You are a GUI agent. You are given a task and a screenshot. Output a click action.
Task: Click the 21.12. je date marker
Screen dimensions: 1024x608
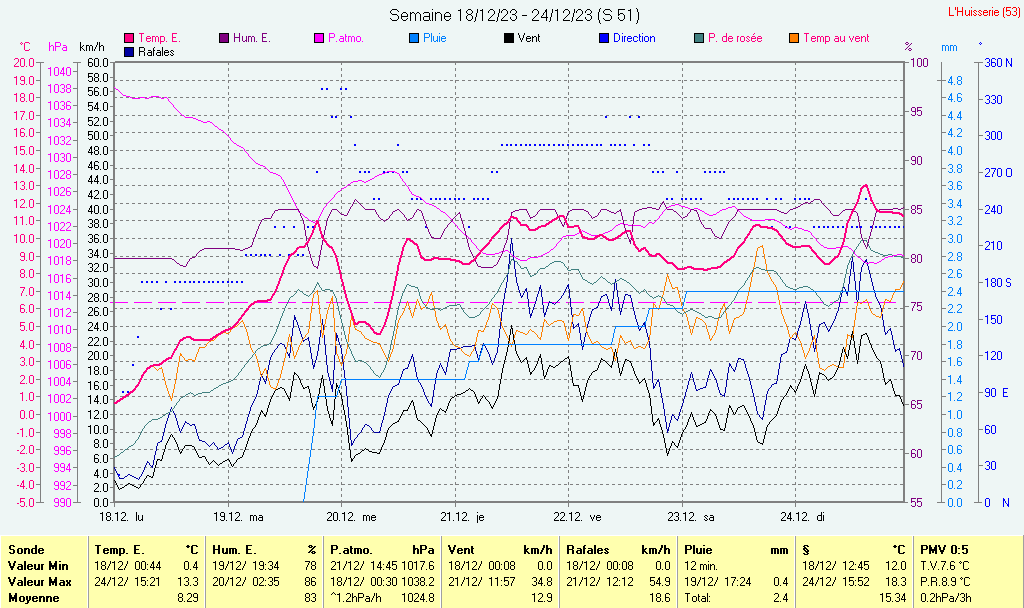(462, 517)
